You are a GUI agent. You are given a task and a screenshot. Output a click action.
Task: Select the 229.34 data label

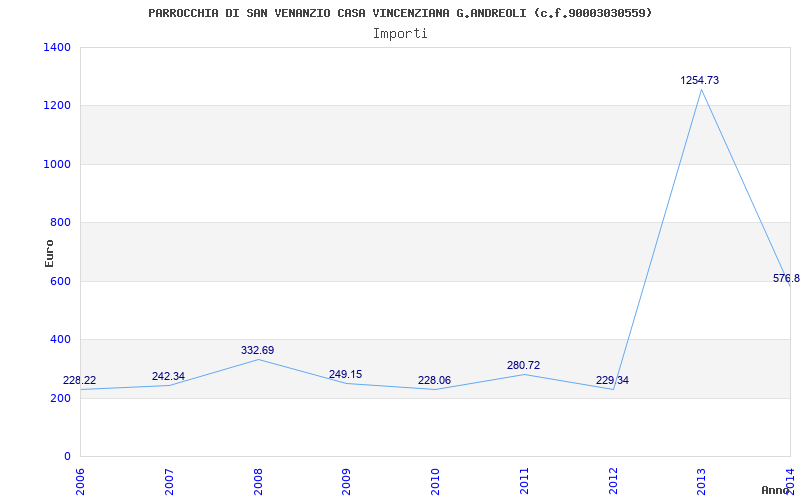tap(612, 381)
